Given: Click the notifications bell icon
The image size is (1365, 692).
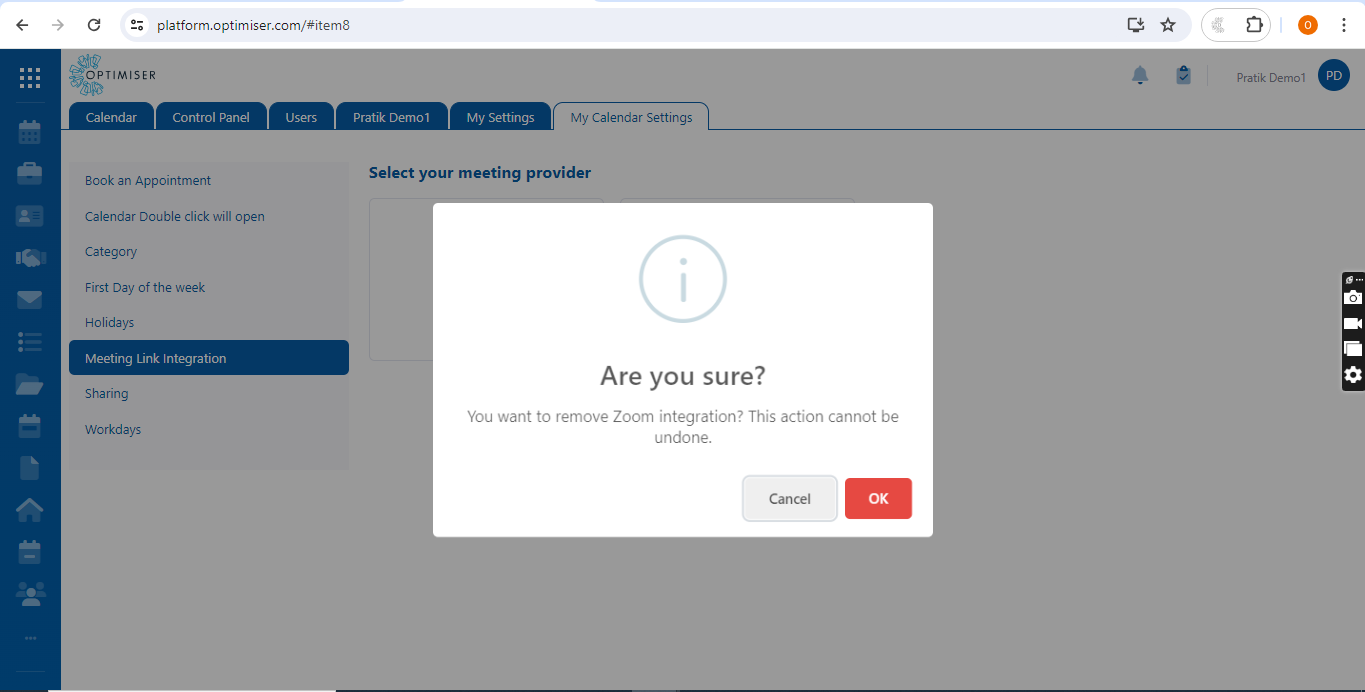Looking at the screenshot, I should coord(1140,76).
